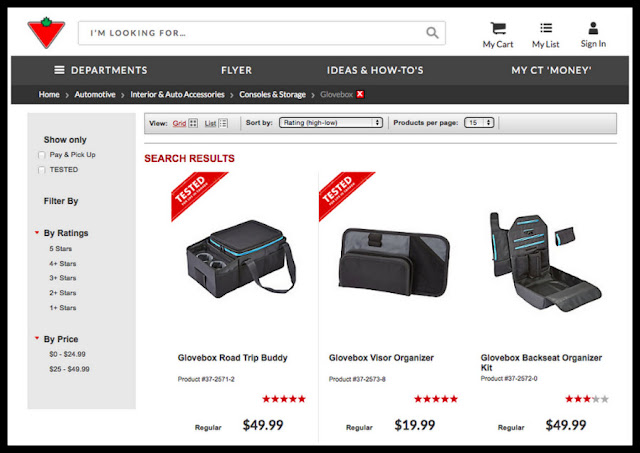Open My Cart shopping cart icon
This screenshot has width=640, height=453.
click(498, 29)
